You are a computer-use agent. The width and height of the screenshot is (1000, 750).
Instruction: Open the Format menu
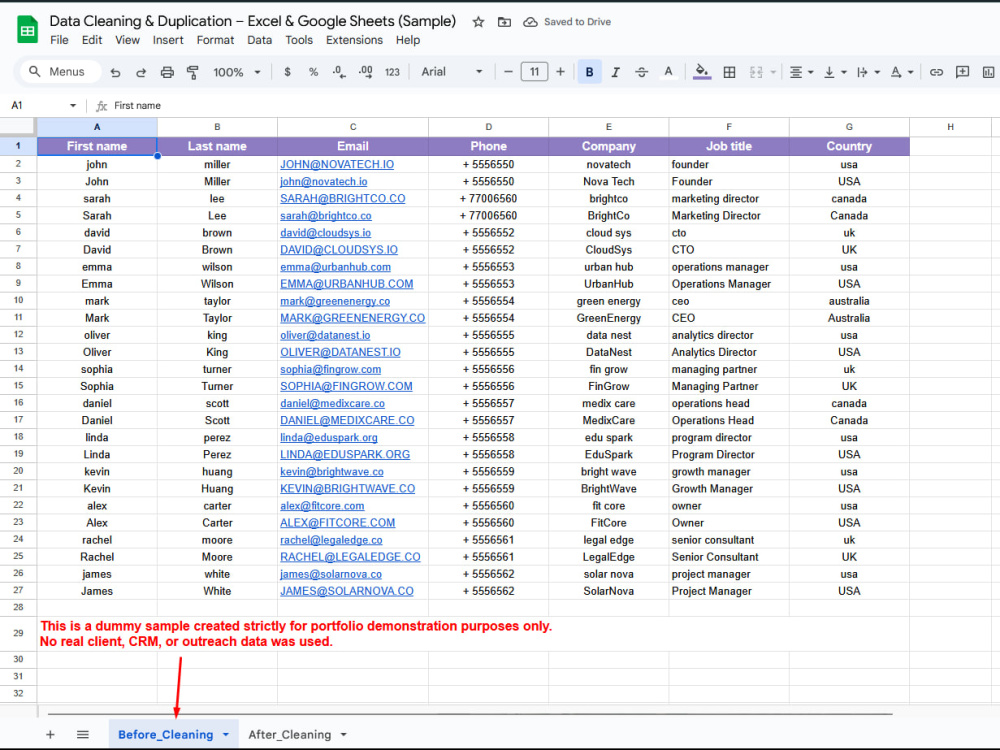(215, 40)
